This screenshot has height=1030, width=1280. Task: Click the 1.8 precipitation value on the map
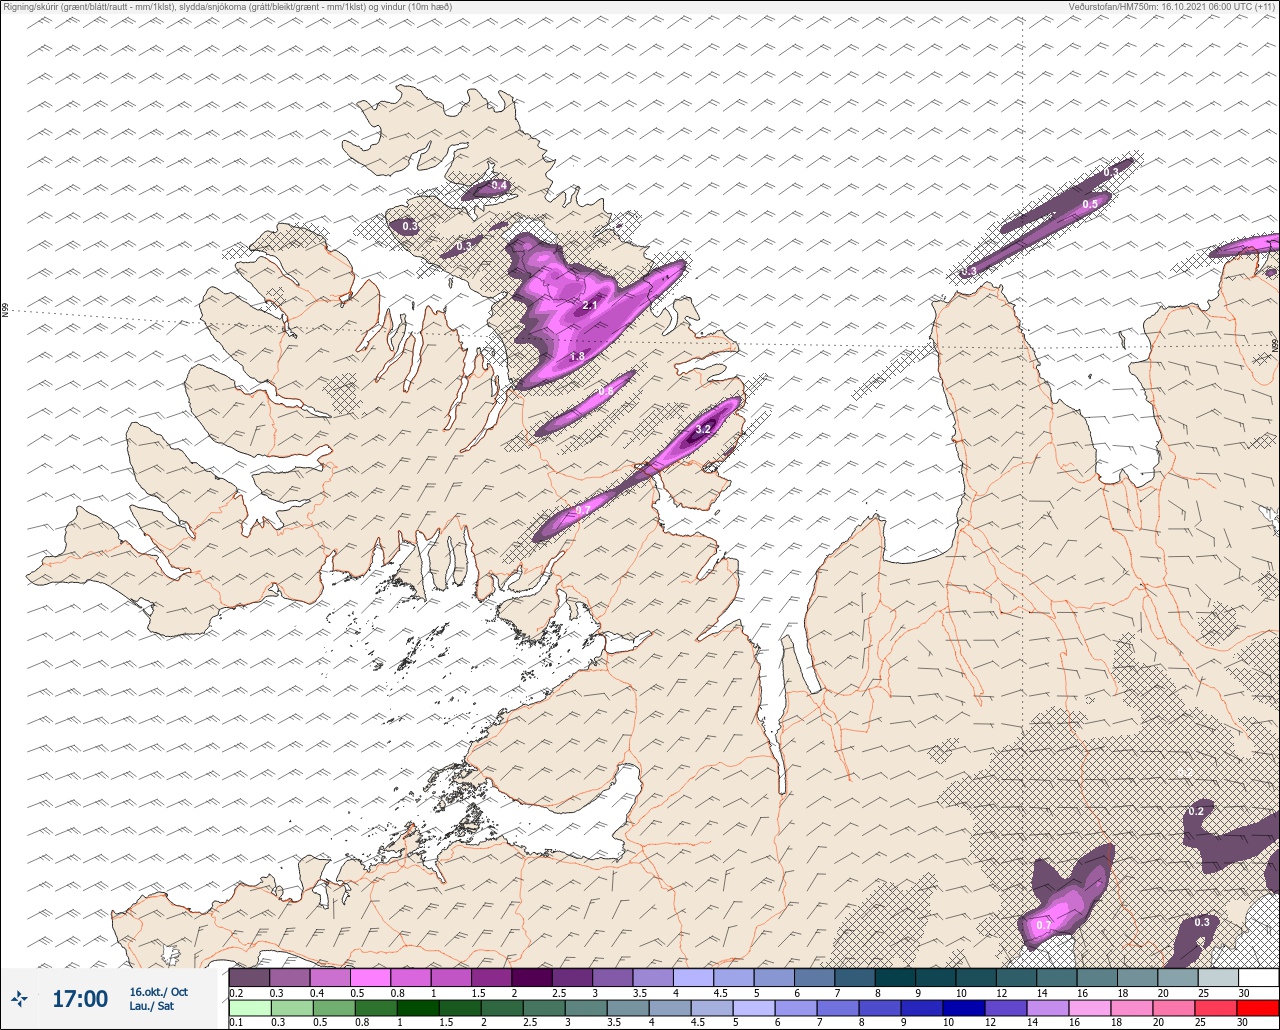[x=577, y=356]
